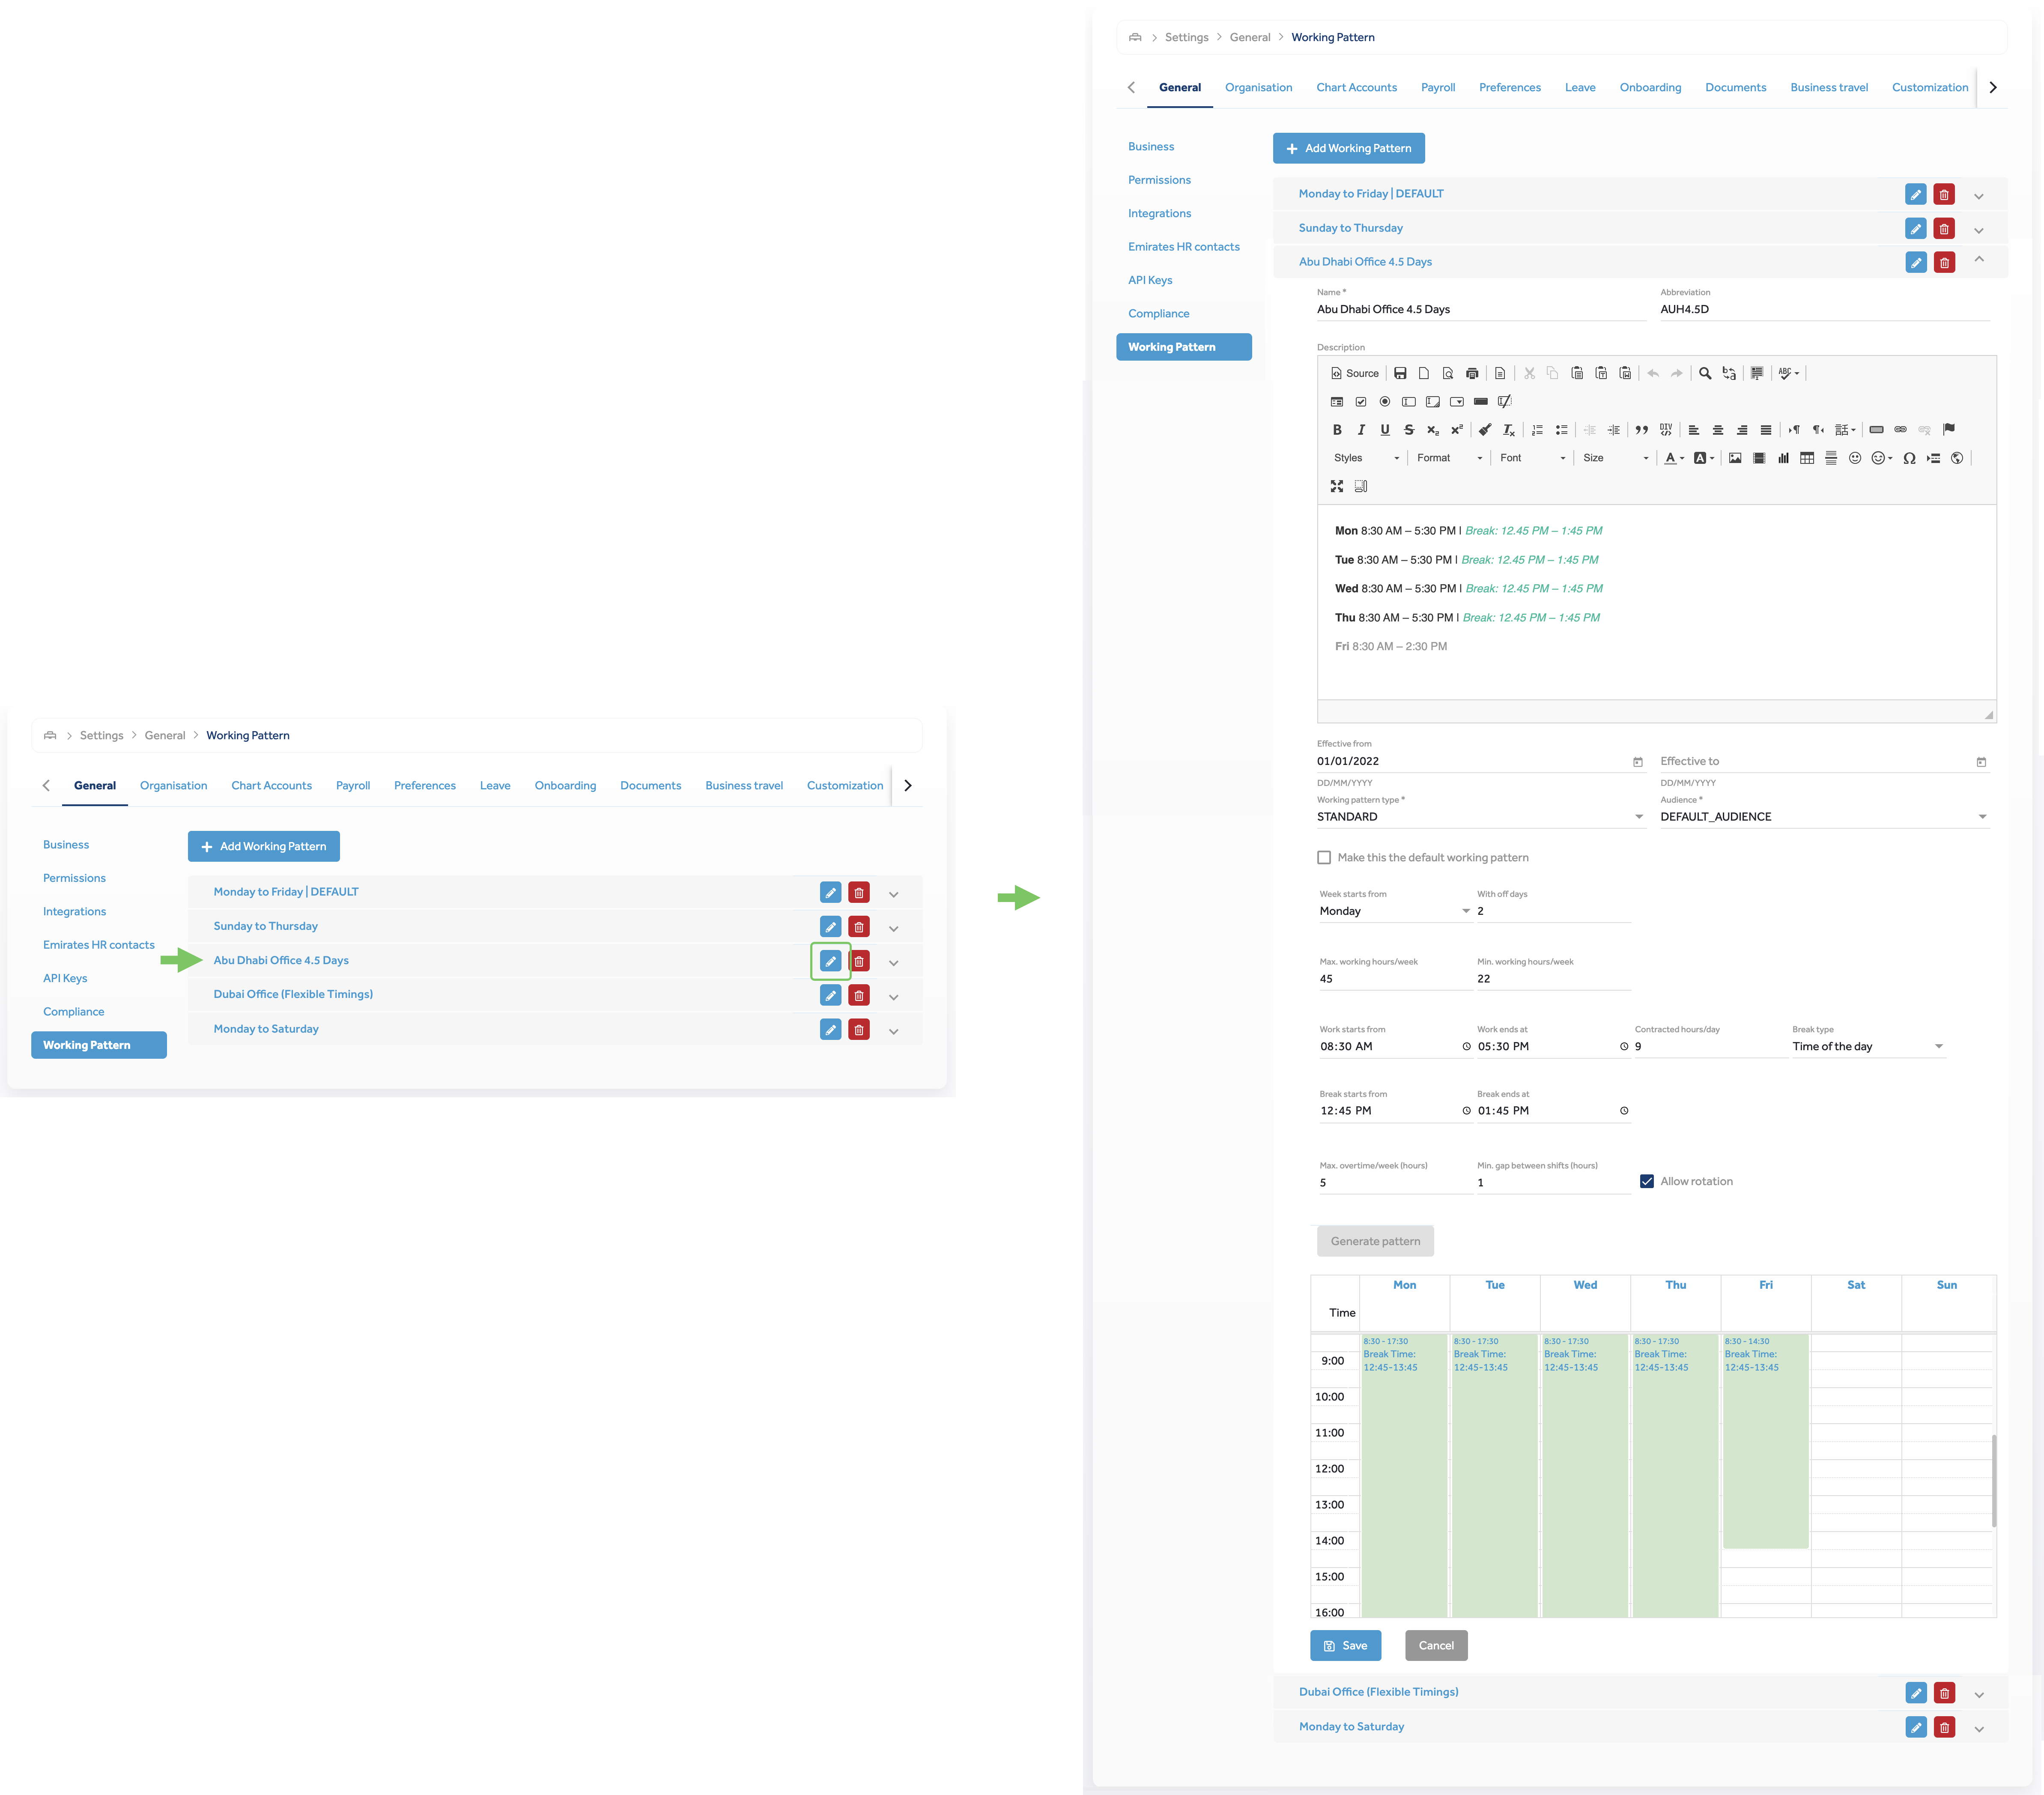The width and height of the screenshot is (2044, 1795).
Task: Click the insert image icon
Action: (1734, 458)
